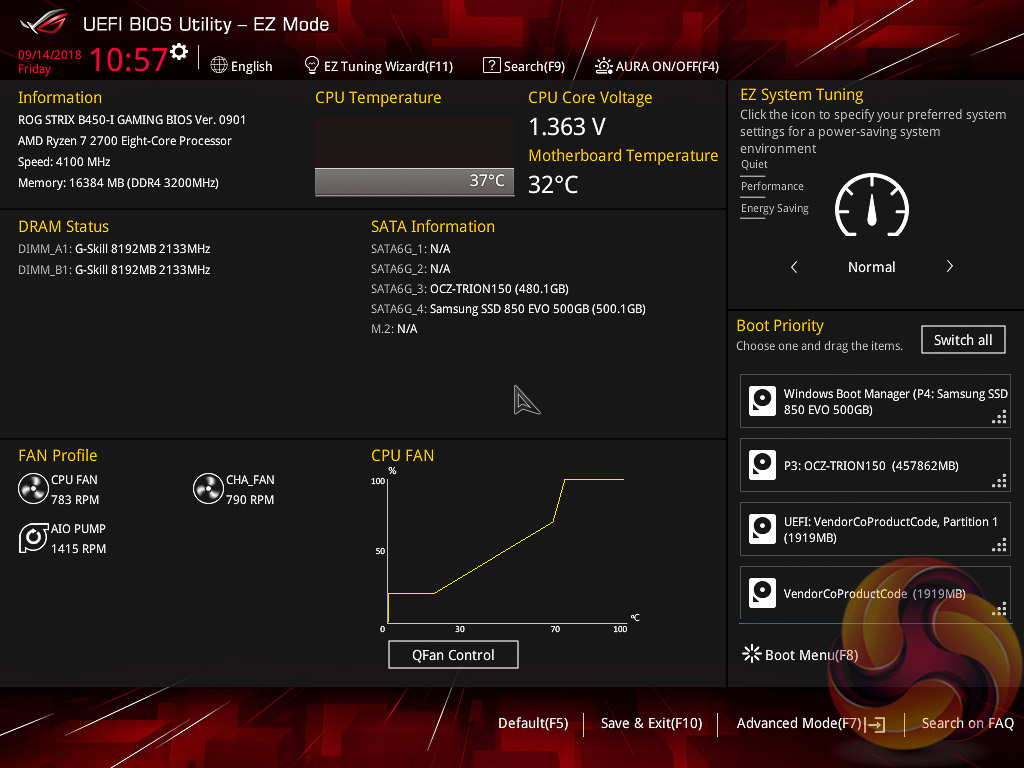Screen dimensions: 1024x768
Task: Click DIMM_A1 G-Skill 8192MB entry
Action: 114,249
